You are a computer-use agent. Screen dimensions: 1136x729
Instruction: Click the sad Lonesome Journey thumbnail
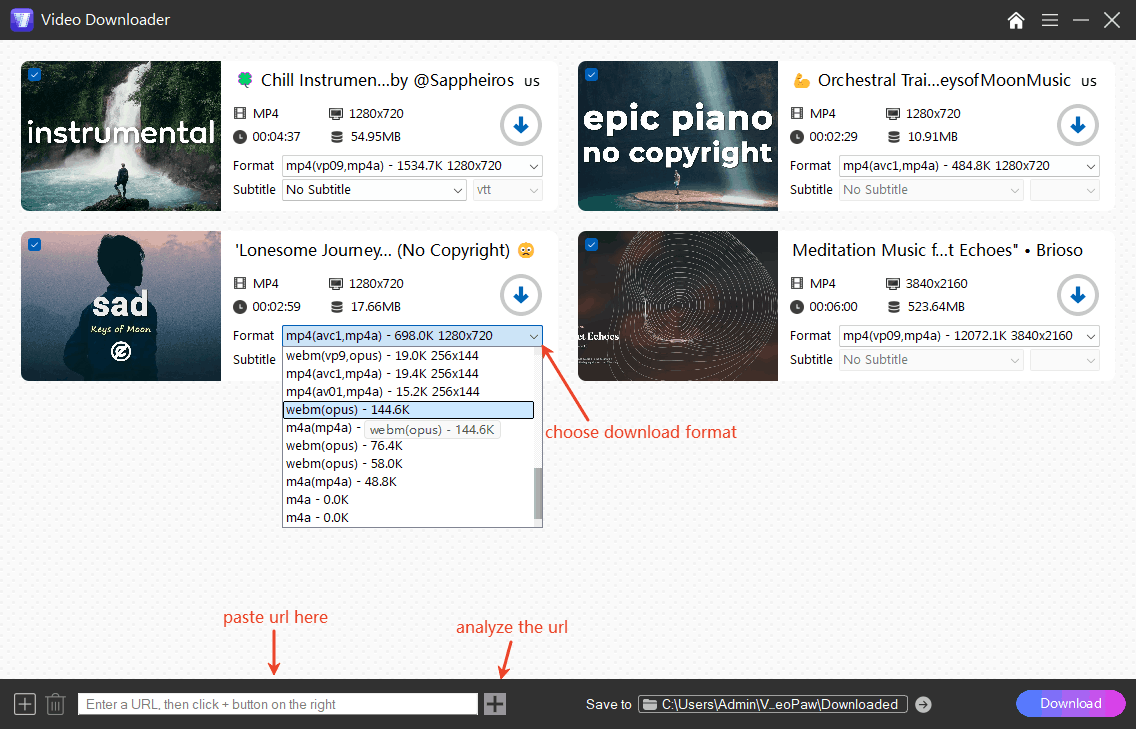121,306
